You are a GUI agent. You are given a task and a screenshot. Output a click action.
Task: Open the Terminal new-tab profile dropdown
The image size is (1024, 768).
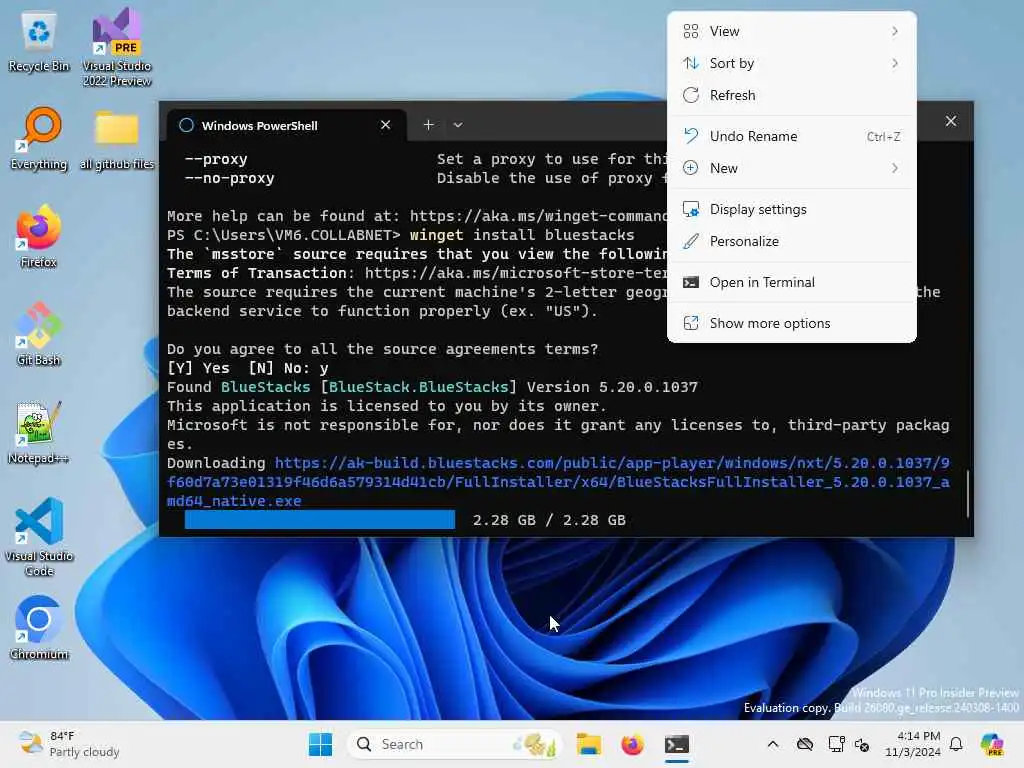point(458,125)
